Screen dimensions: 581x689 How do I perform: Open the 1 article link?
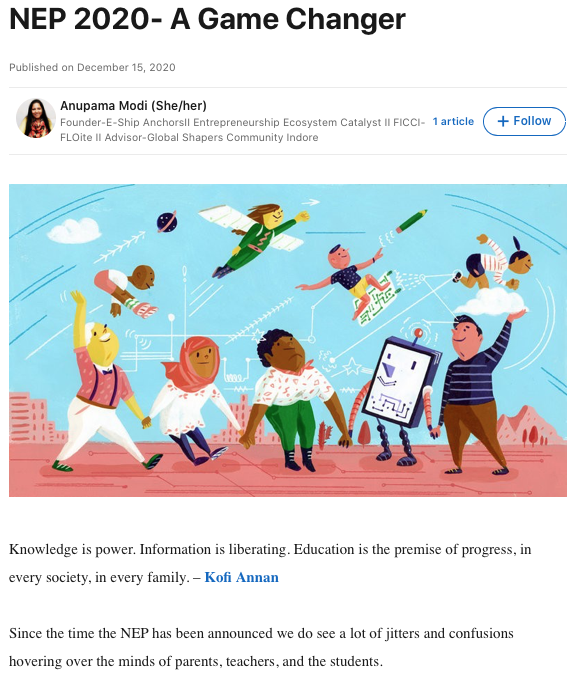click(453, 122)
